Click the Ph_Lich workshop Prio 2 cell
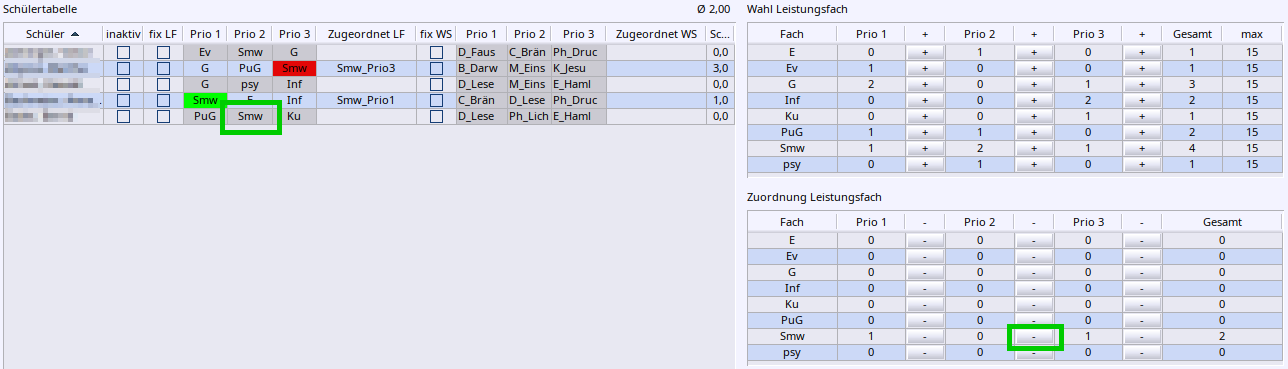This screenshot has height=369, width=1288. pyautogui.click(x=527, y=116)
